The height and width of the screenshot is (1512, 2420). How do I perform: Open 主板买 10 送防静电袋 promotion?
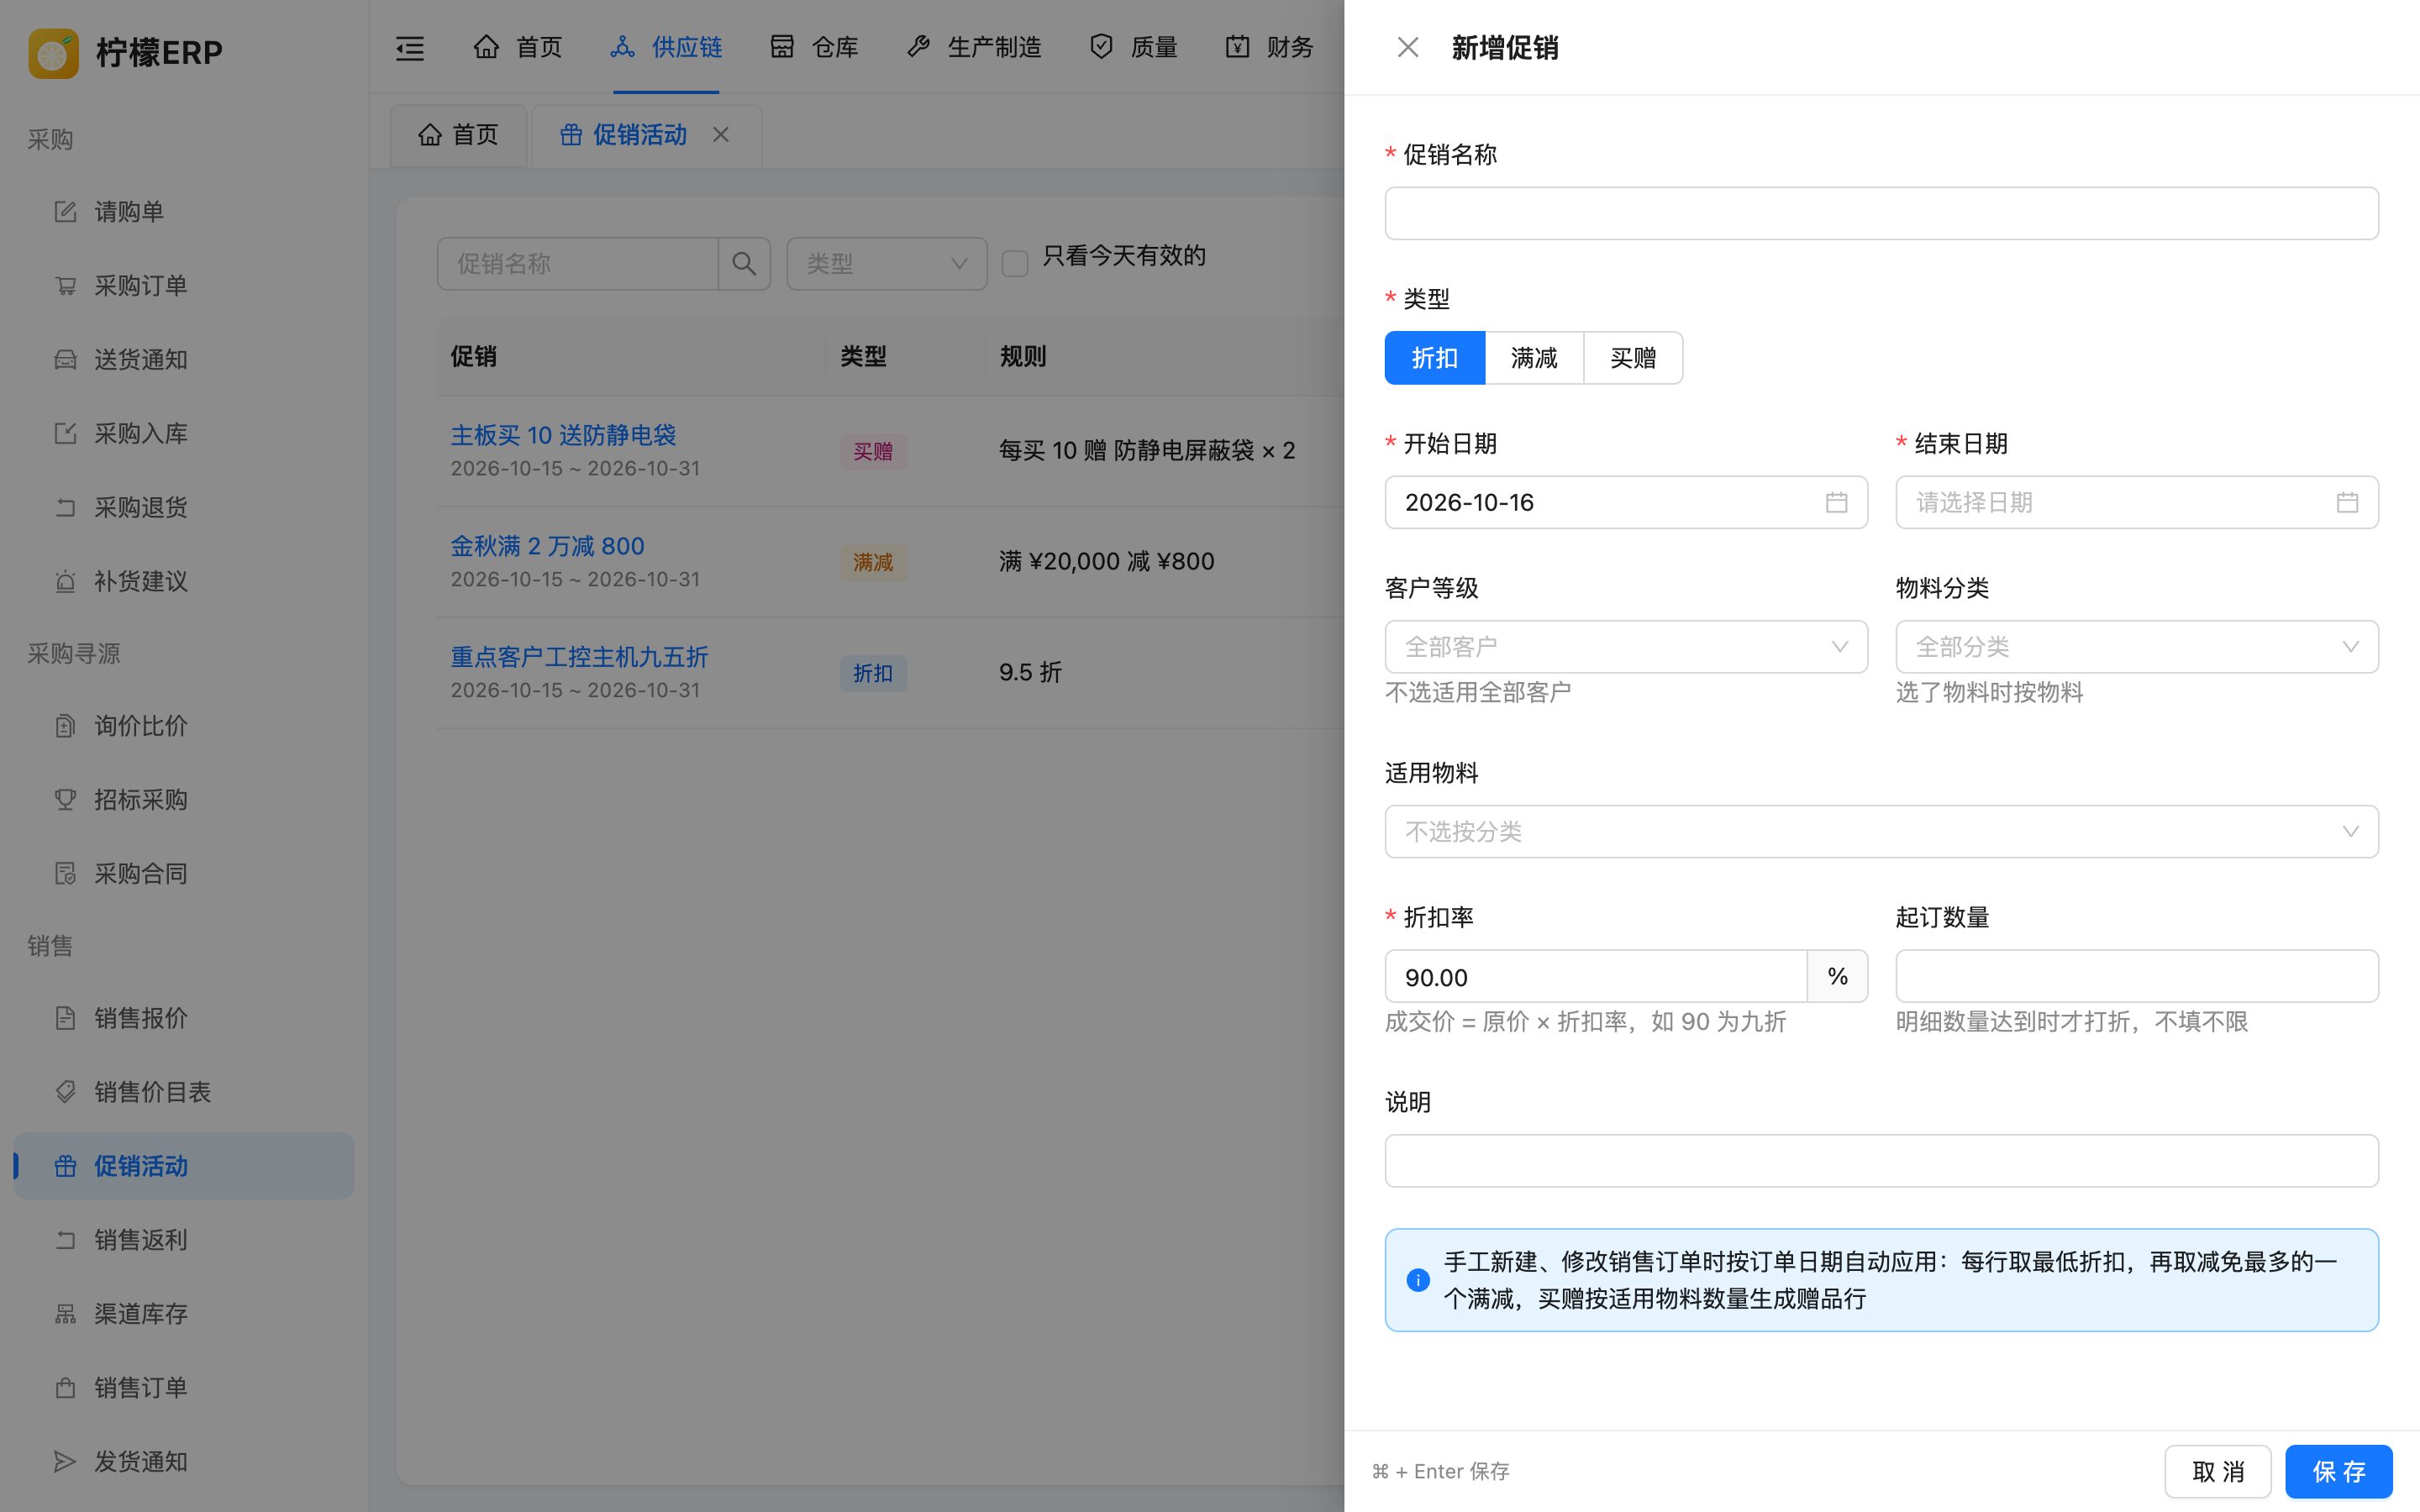click(x=563, y=435)
